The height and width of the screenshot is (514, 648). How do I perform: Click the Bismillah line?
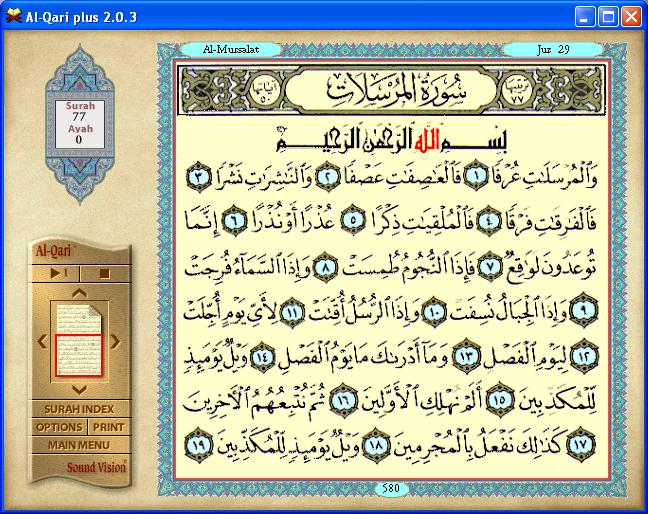point(391,139)
